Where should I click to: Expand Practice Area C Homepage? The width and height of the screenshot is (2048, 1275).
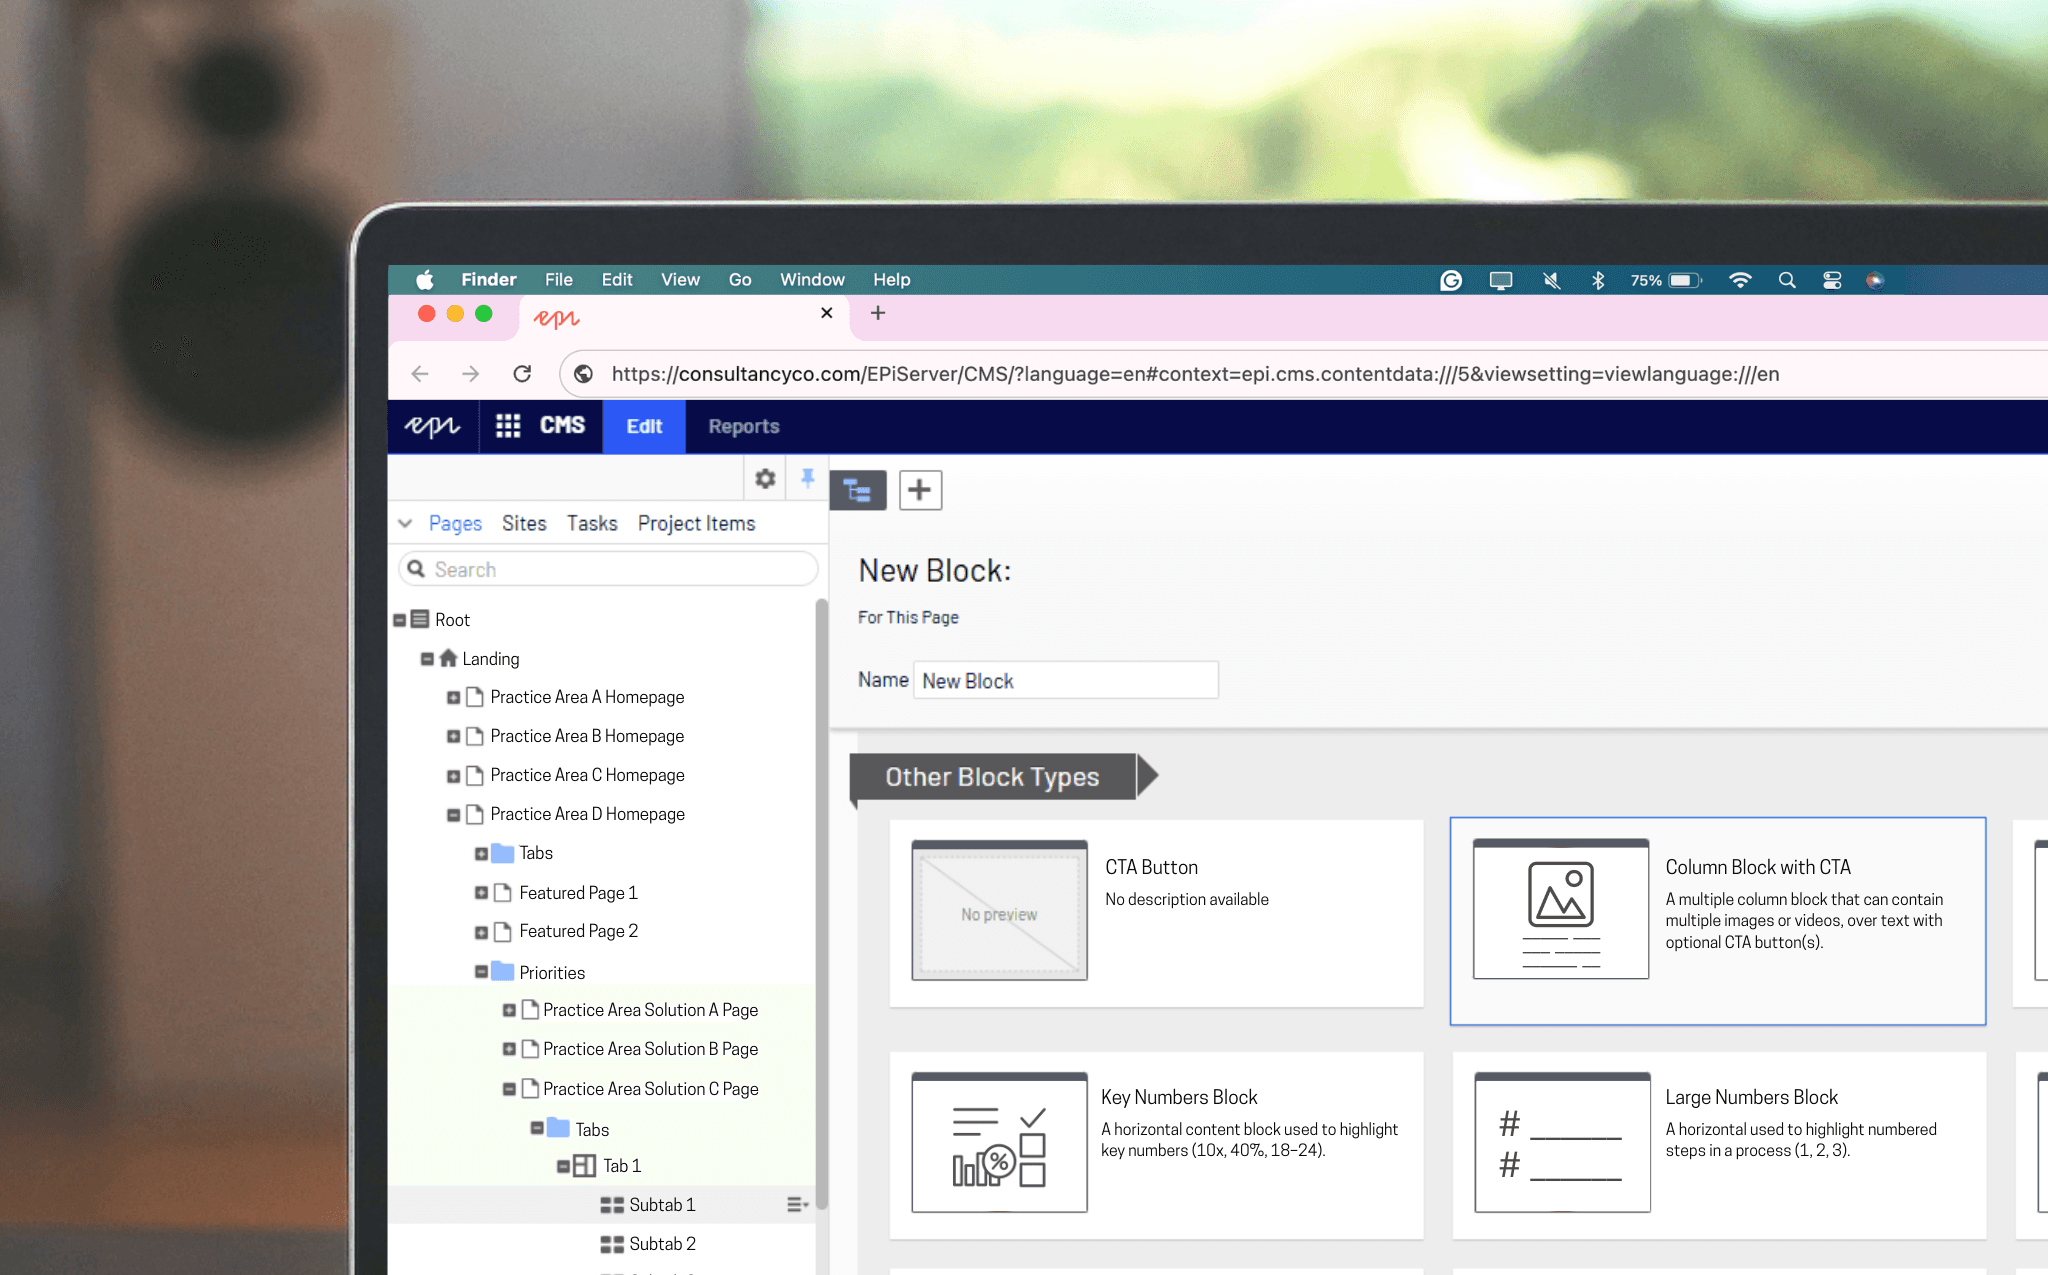[x=454, y=776]
